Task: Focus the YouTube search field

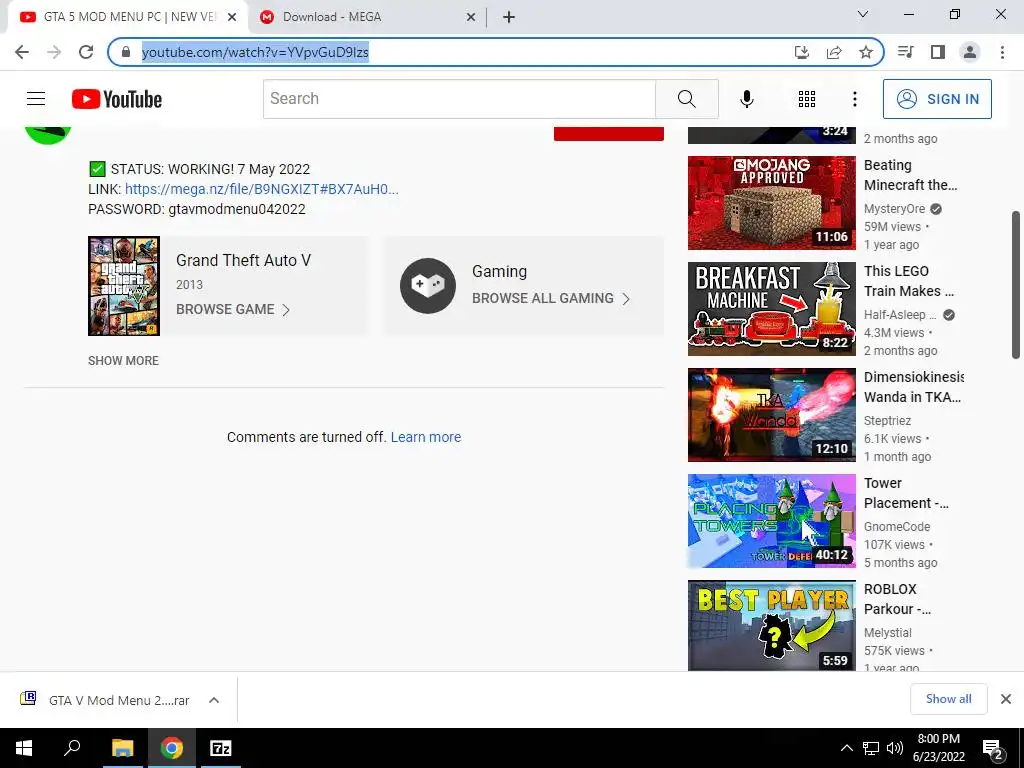Action: click(459, 99)
